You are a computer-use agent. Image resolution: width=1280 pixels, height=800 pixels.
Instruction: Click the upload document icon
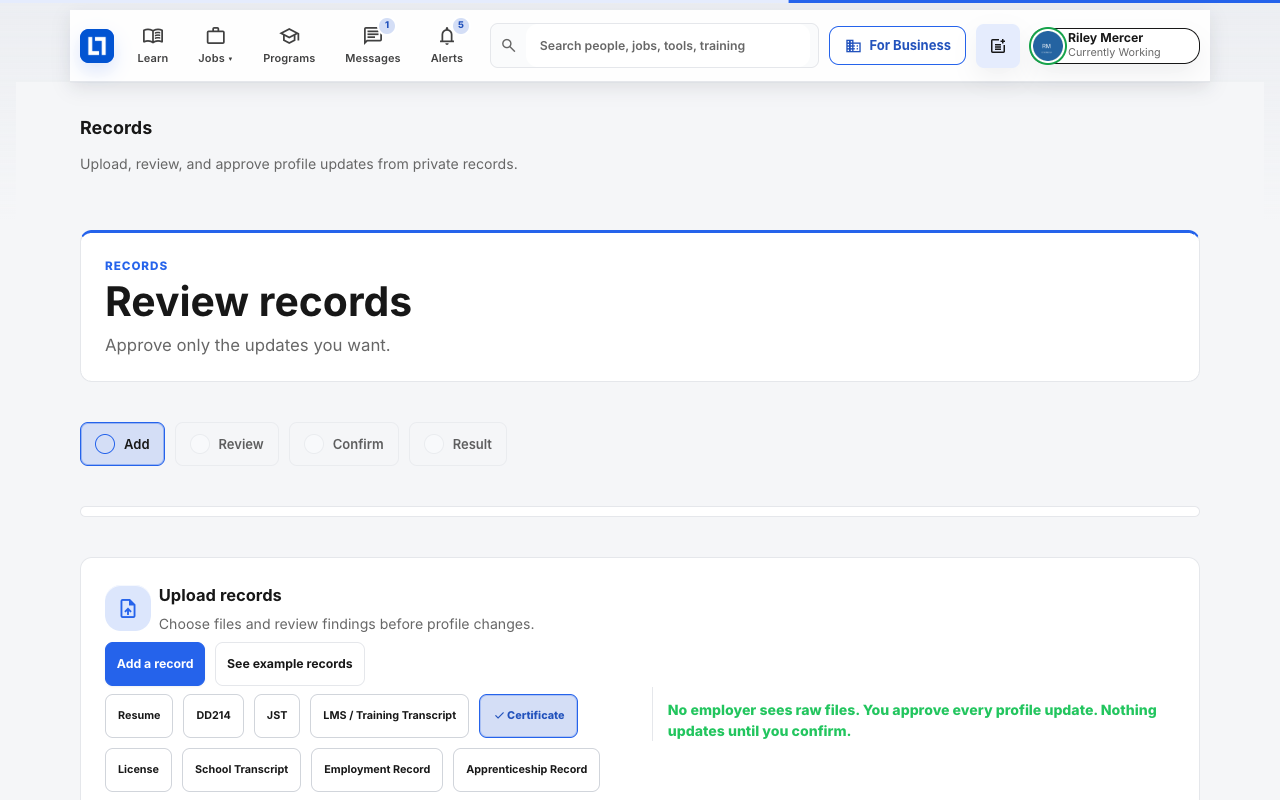pyautogui.click(x=128, y=608)
